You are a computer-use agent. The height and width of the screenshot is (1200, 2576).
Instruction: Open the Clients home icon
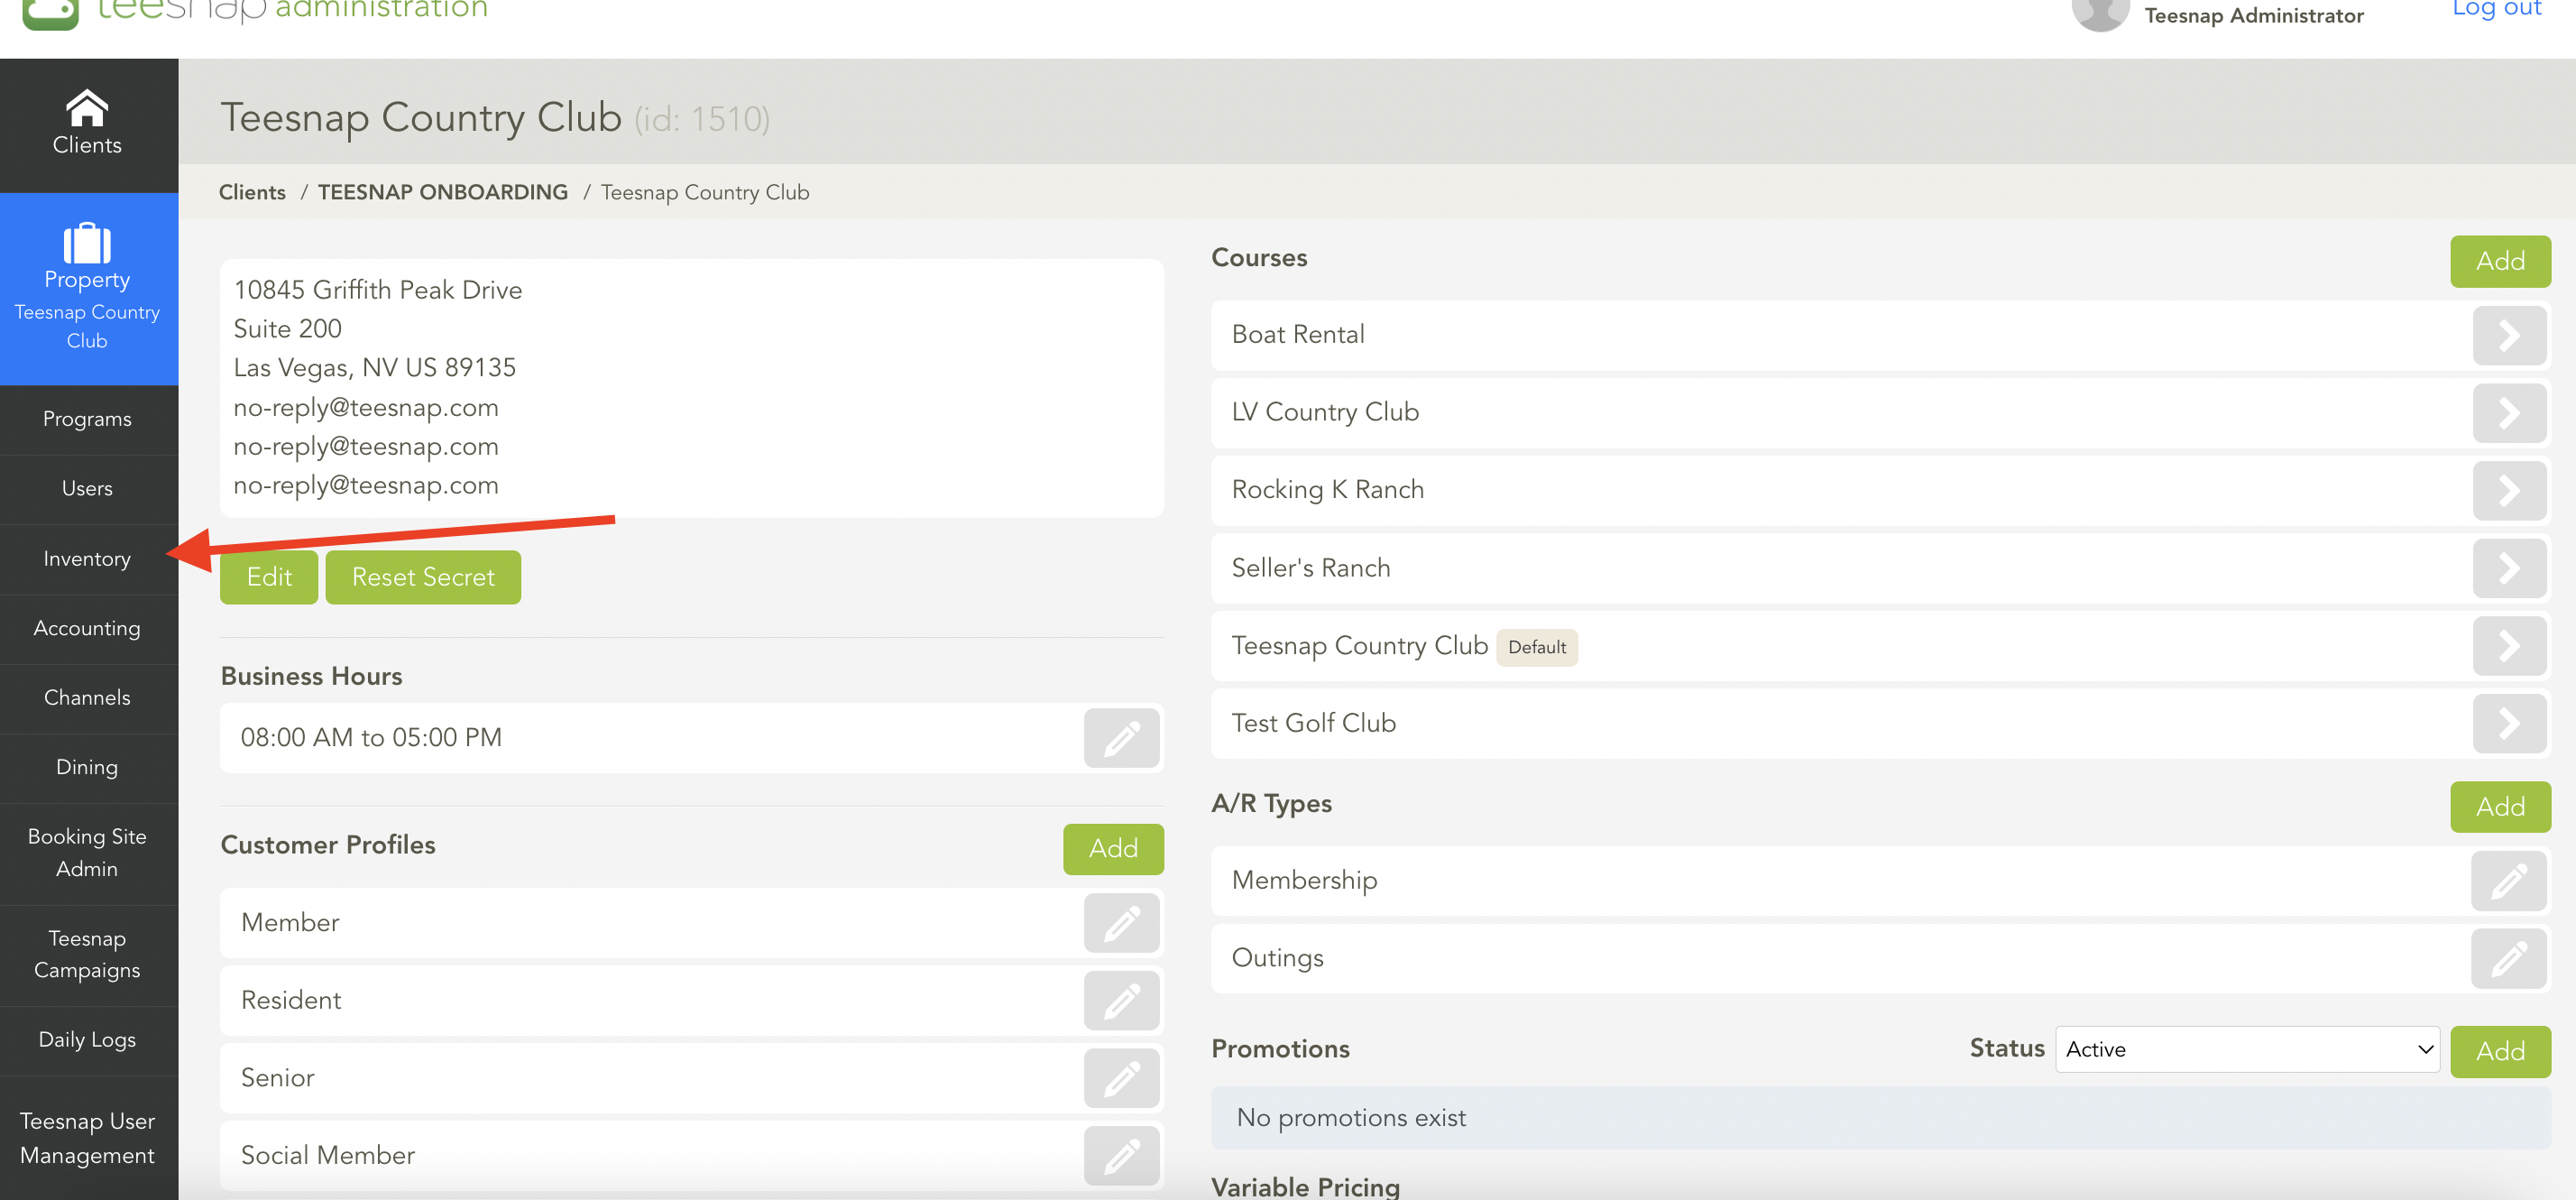[87, 108]
